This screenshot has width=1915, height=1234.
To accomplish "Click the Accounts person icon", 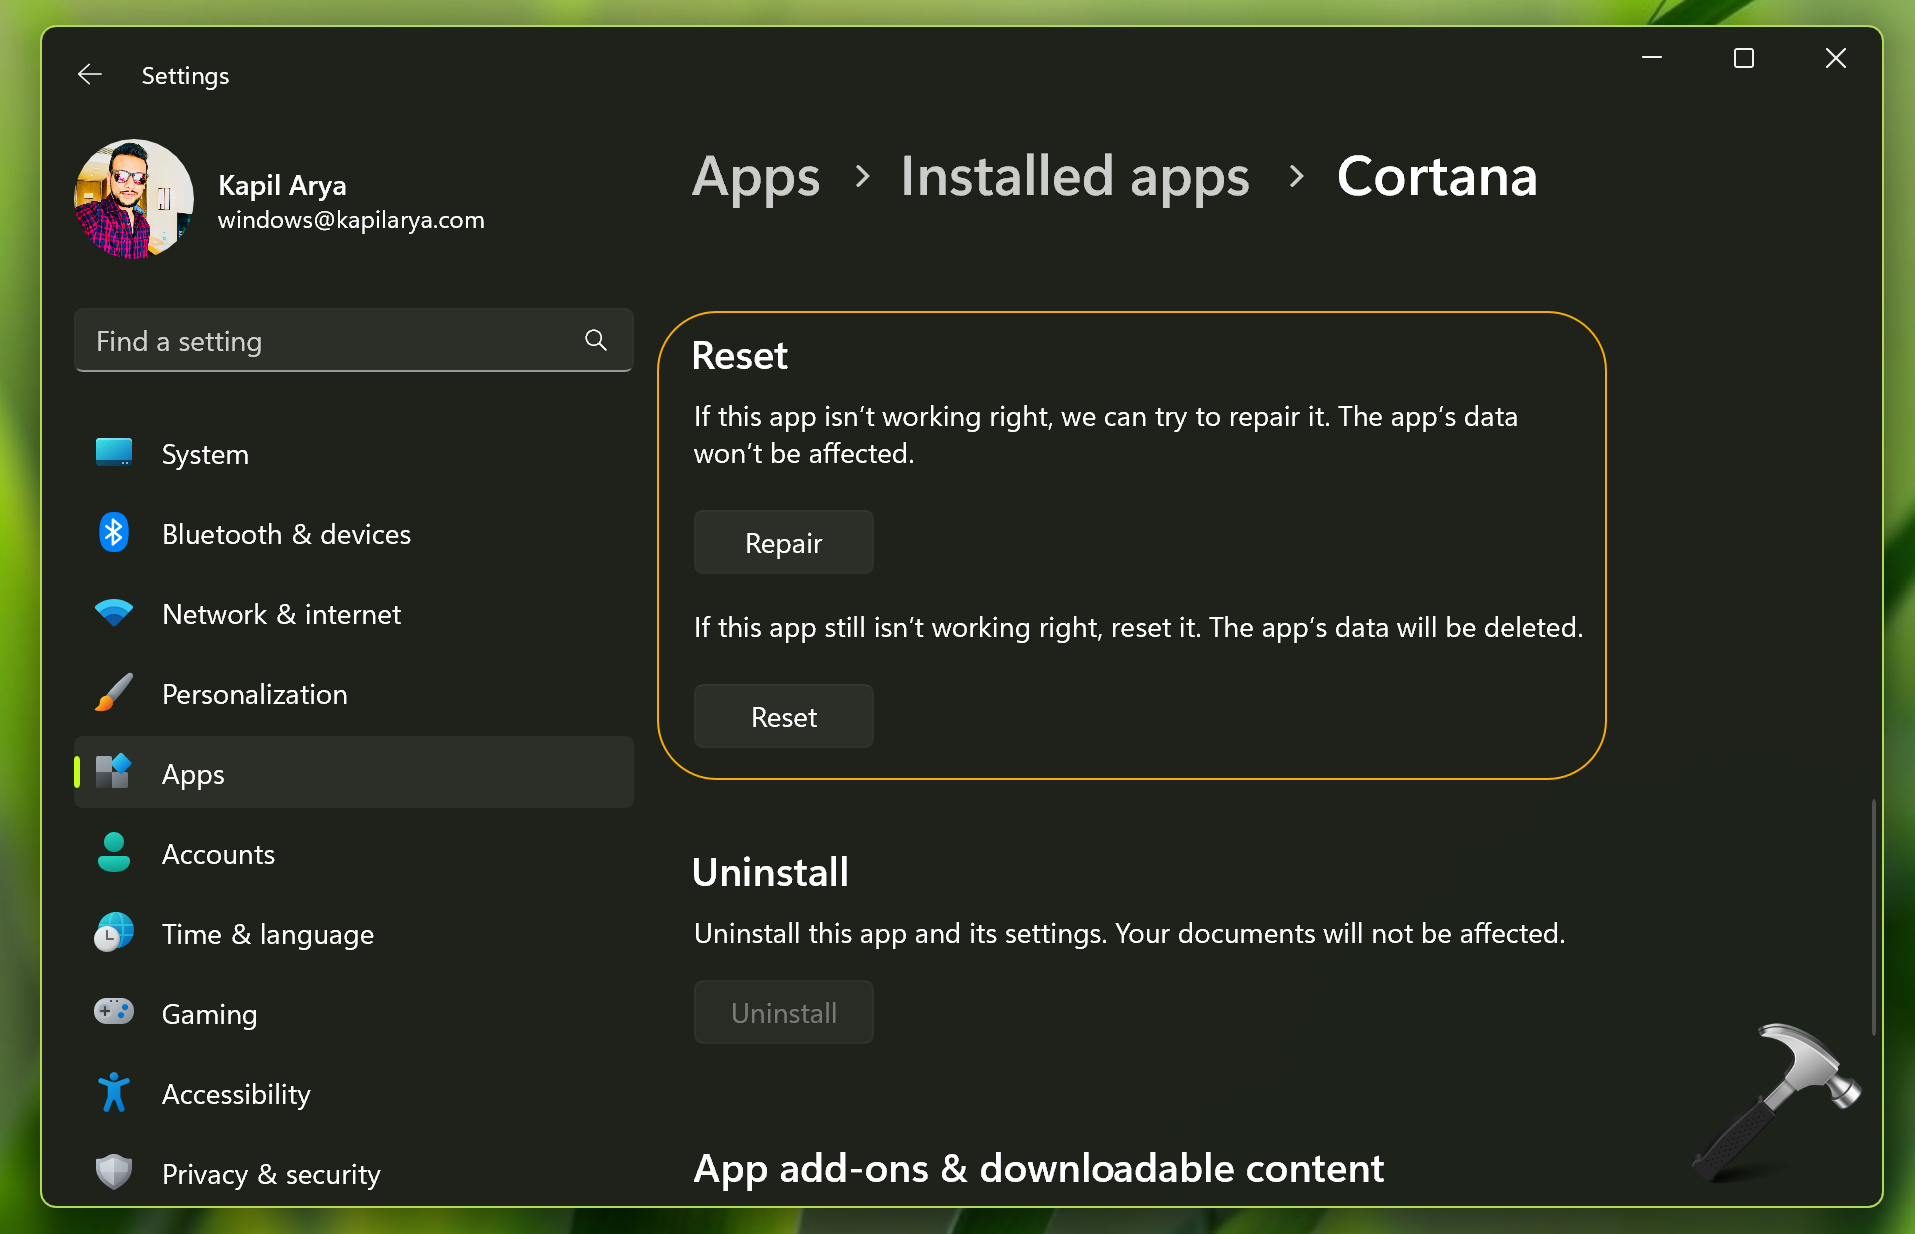I will coord(113,853).
